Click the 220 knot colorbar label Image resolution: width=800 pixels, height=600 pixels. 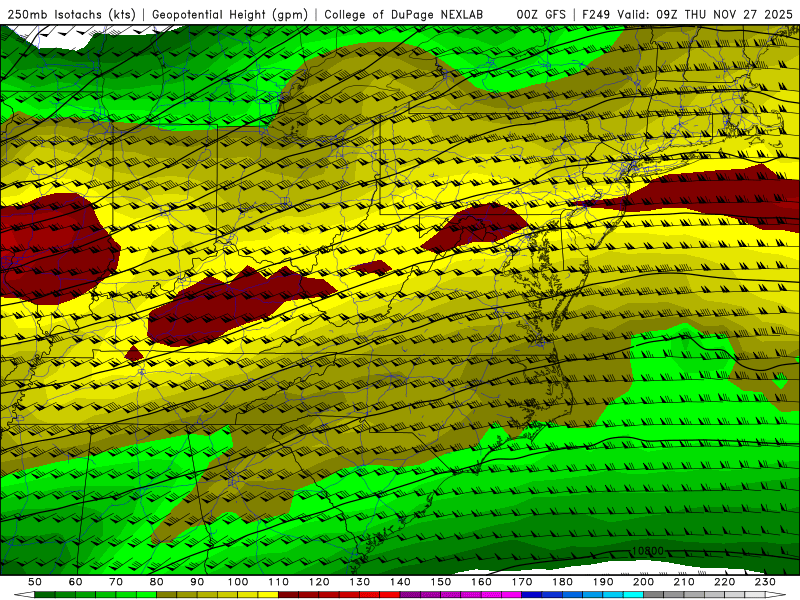click(725, 582)
